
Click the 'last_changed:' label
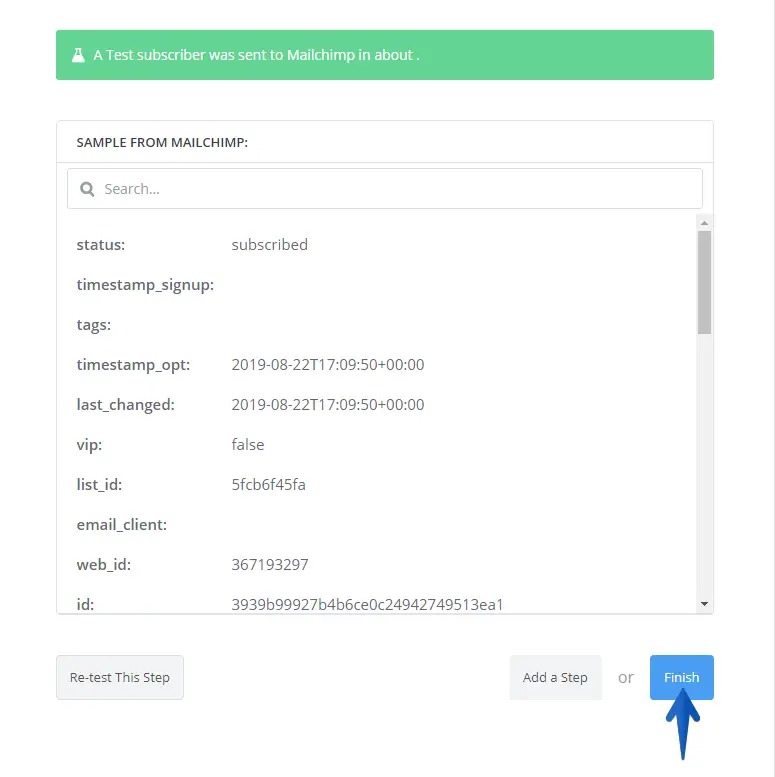[x=125, y=405]
